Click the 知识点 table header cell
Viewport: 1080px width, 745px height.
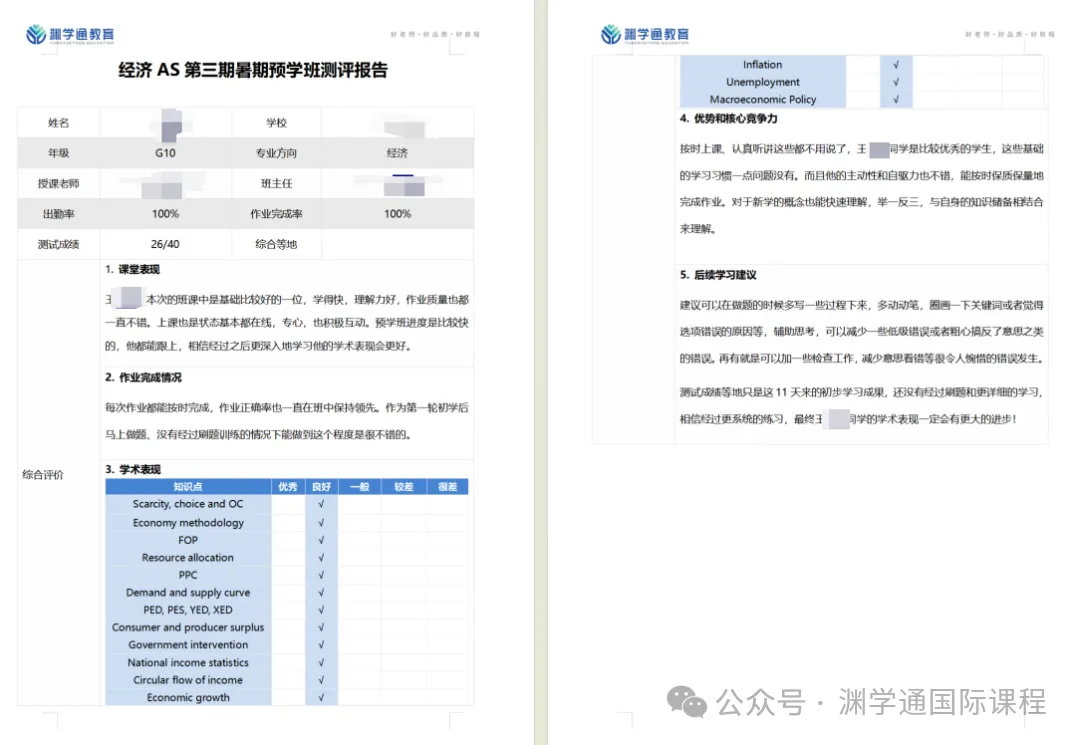tap(186, 486)
